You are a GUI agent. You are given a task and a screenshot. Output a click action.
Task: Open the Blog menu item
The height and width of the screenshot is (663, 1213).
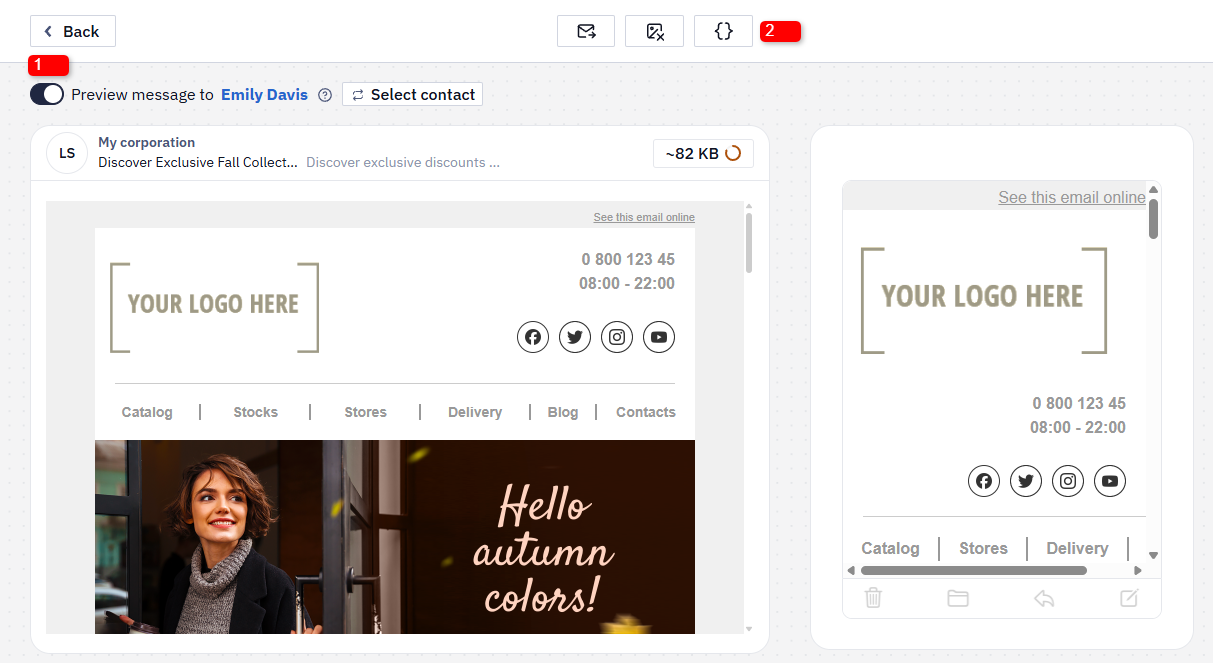[x=563, y=412]
